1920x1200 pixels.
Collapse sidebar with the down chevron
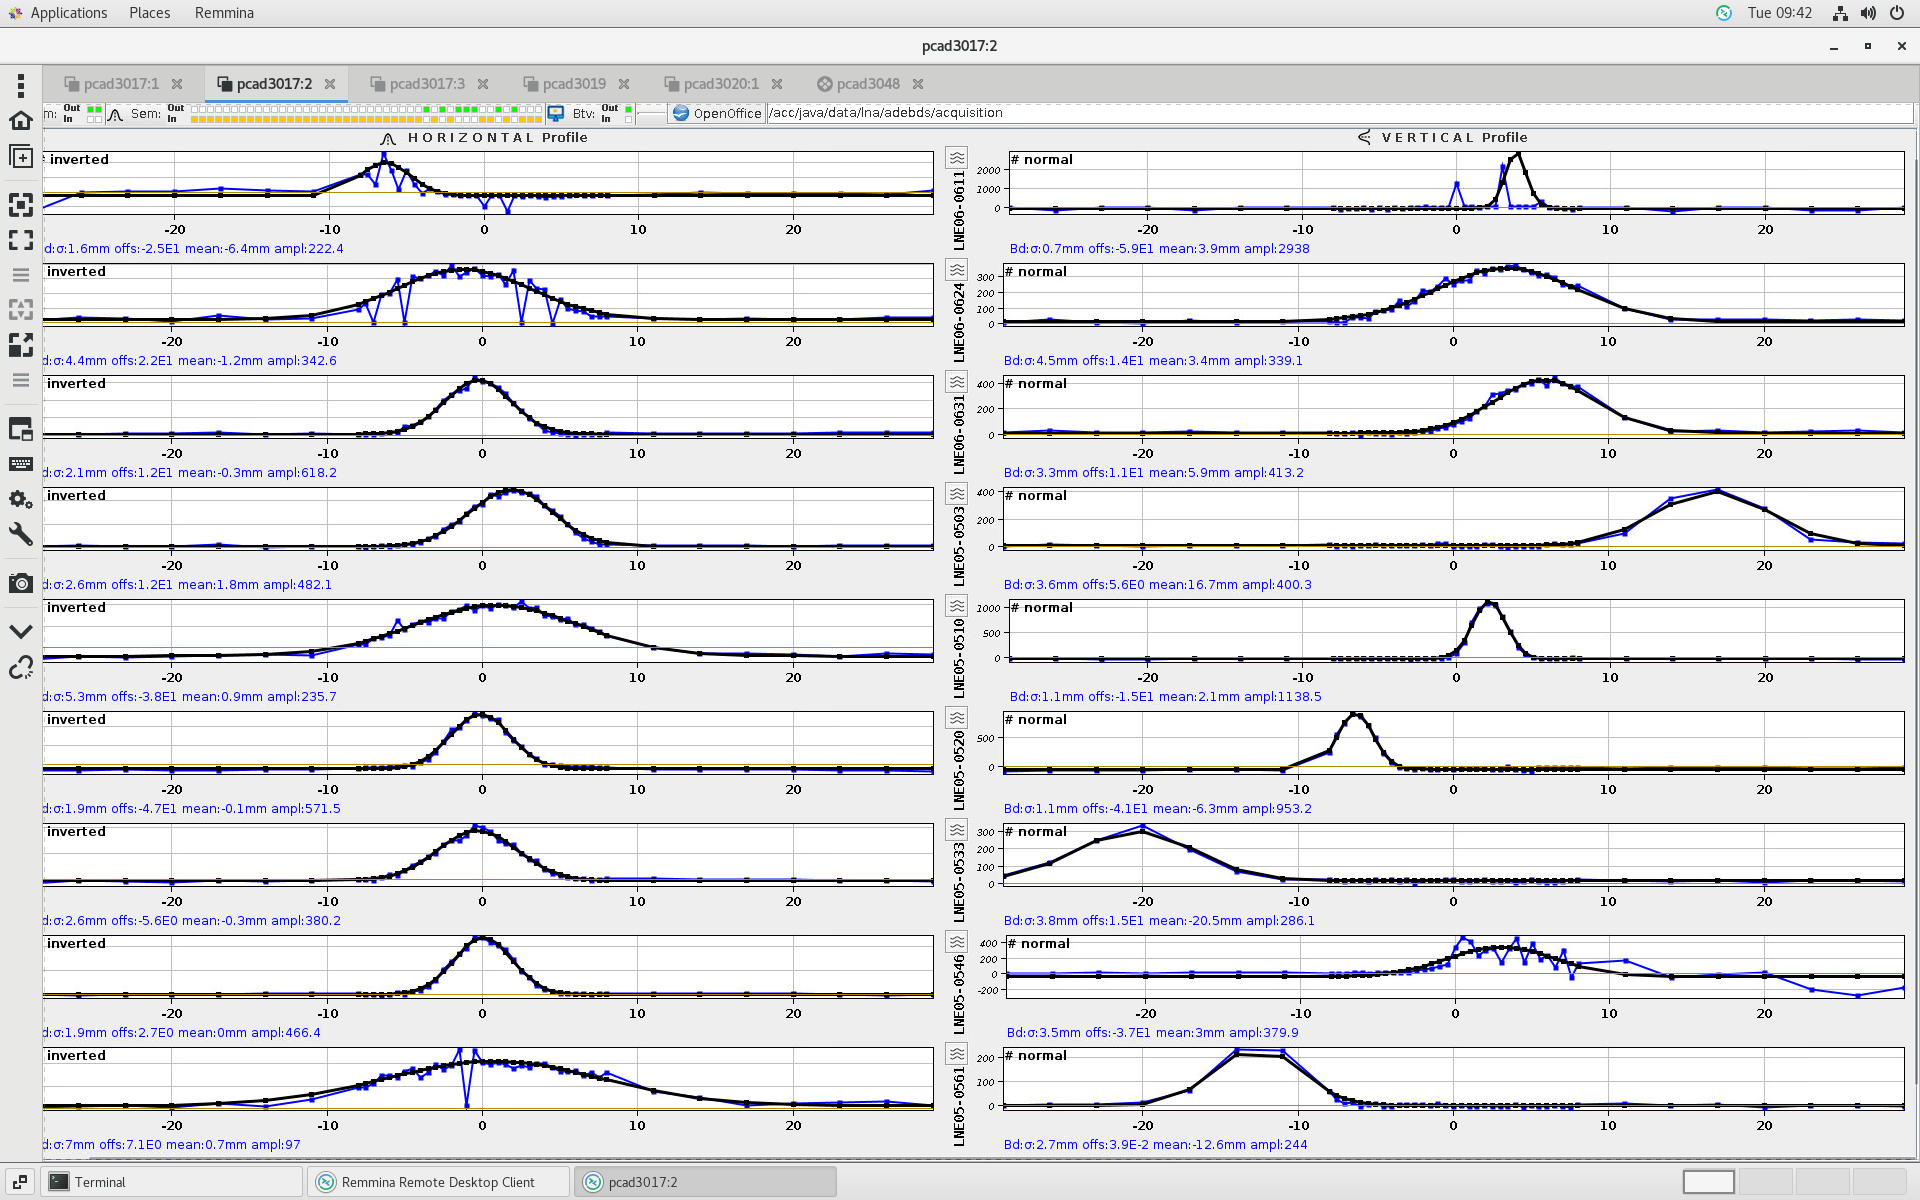(20, 631)
